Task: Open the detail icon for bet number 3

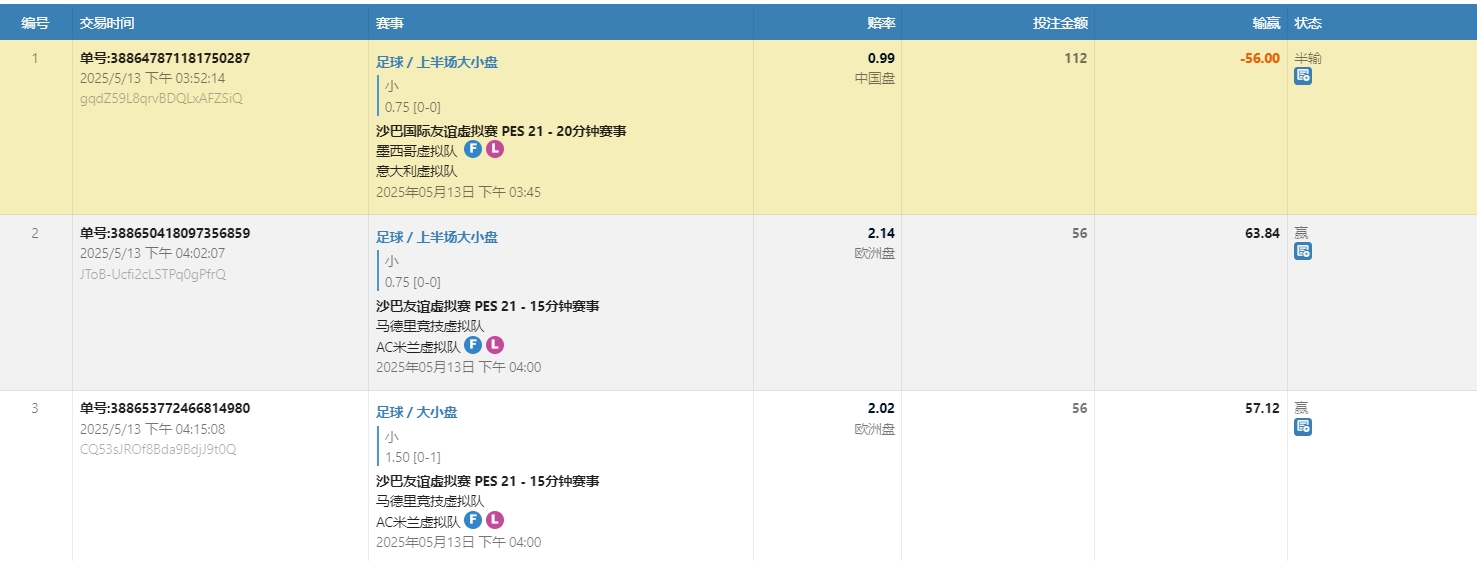Action: point(1302,427)
